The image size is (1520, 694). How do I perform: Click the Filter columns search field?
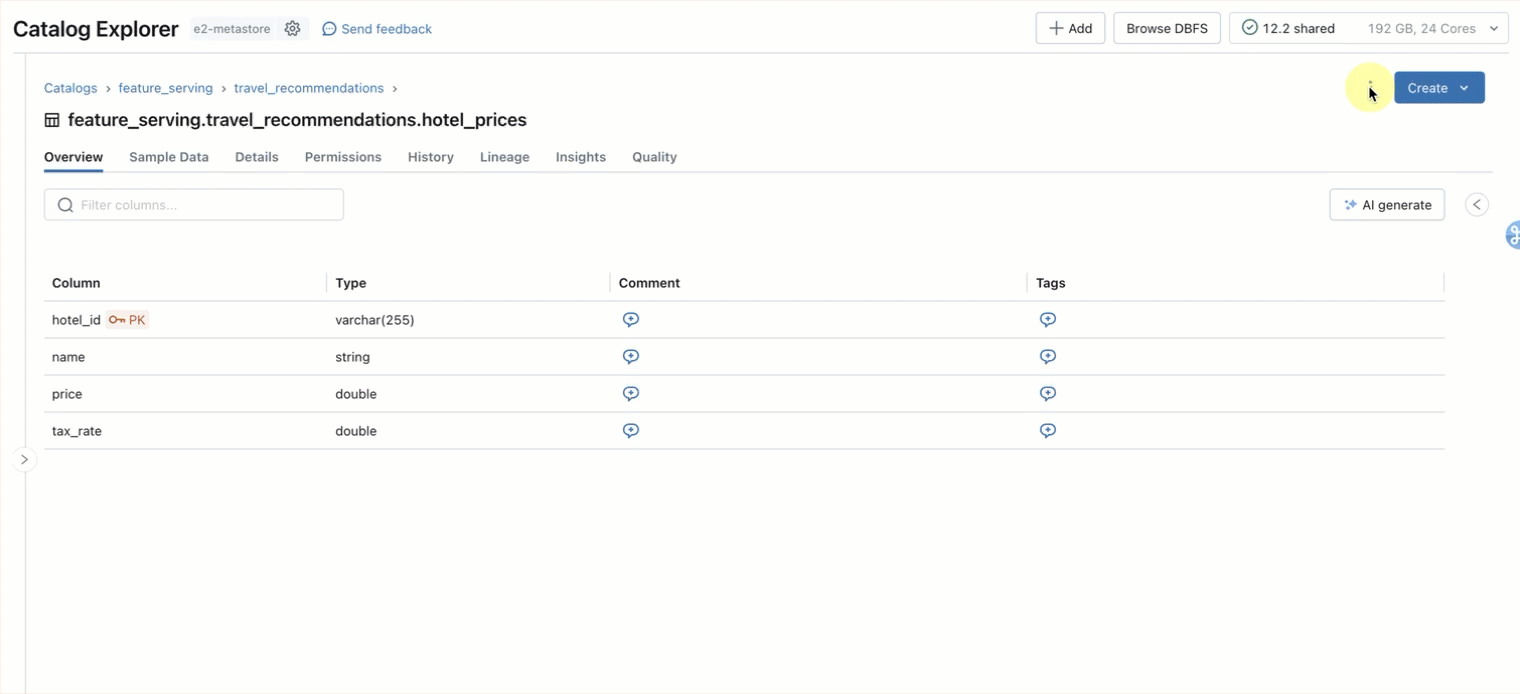point(193,204)
